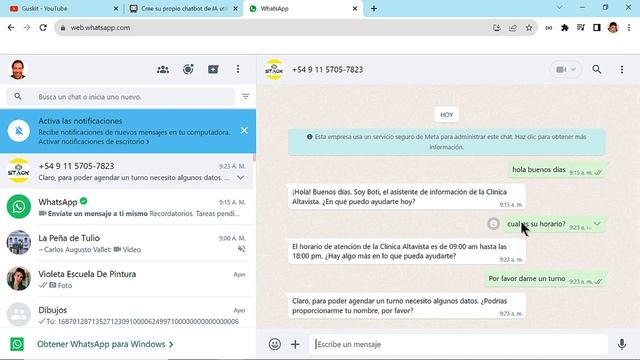640x360 pixels.
Task: Search within this conversation
Action: 597,69
